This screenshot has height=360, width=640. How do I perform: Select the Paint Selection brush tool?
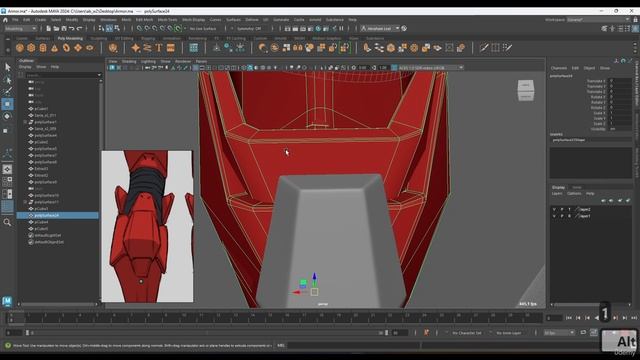7,91
